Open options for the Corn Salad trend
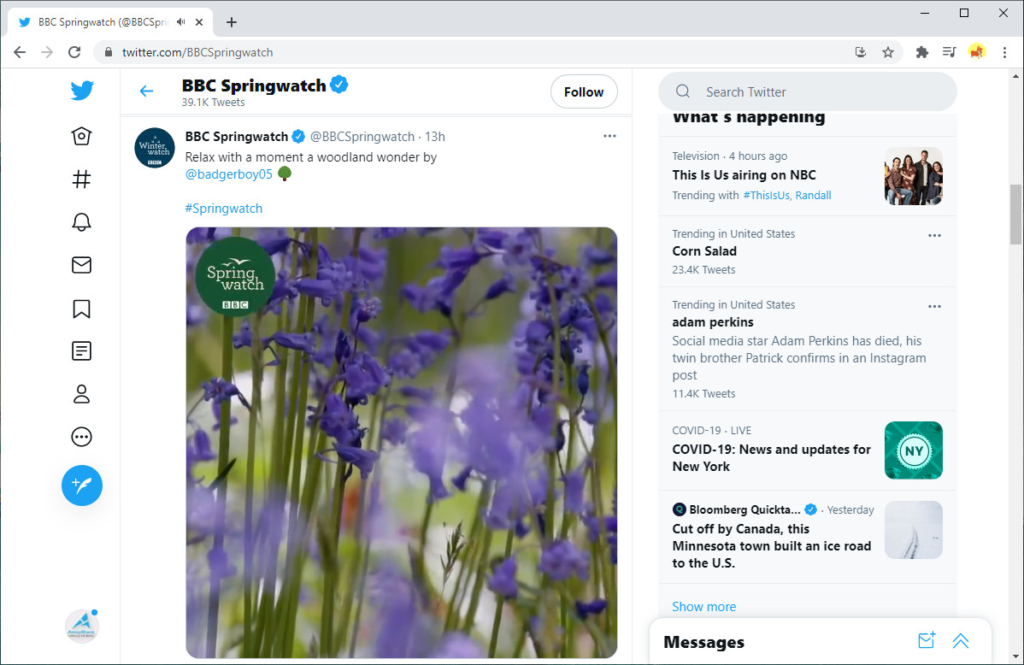The height and width of the screenshot is (665, 1024). click(934, 235)
